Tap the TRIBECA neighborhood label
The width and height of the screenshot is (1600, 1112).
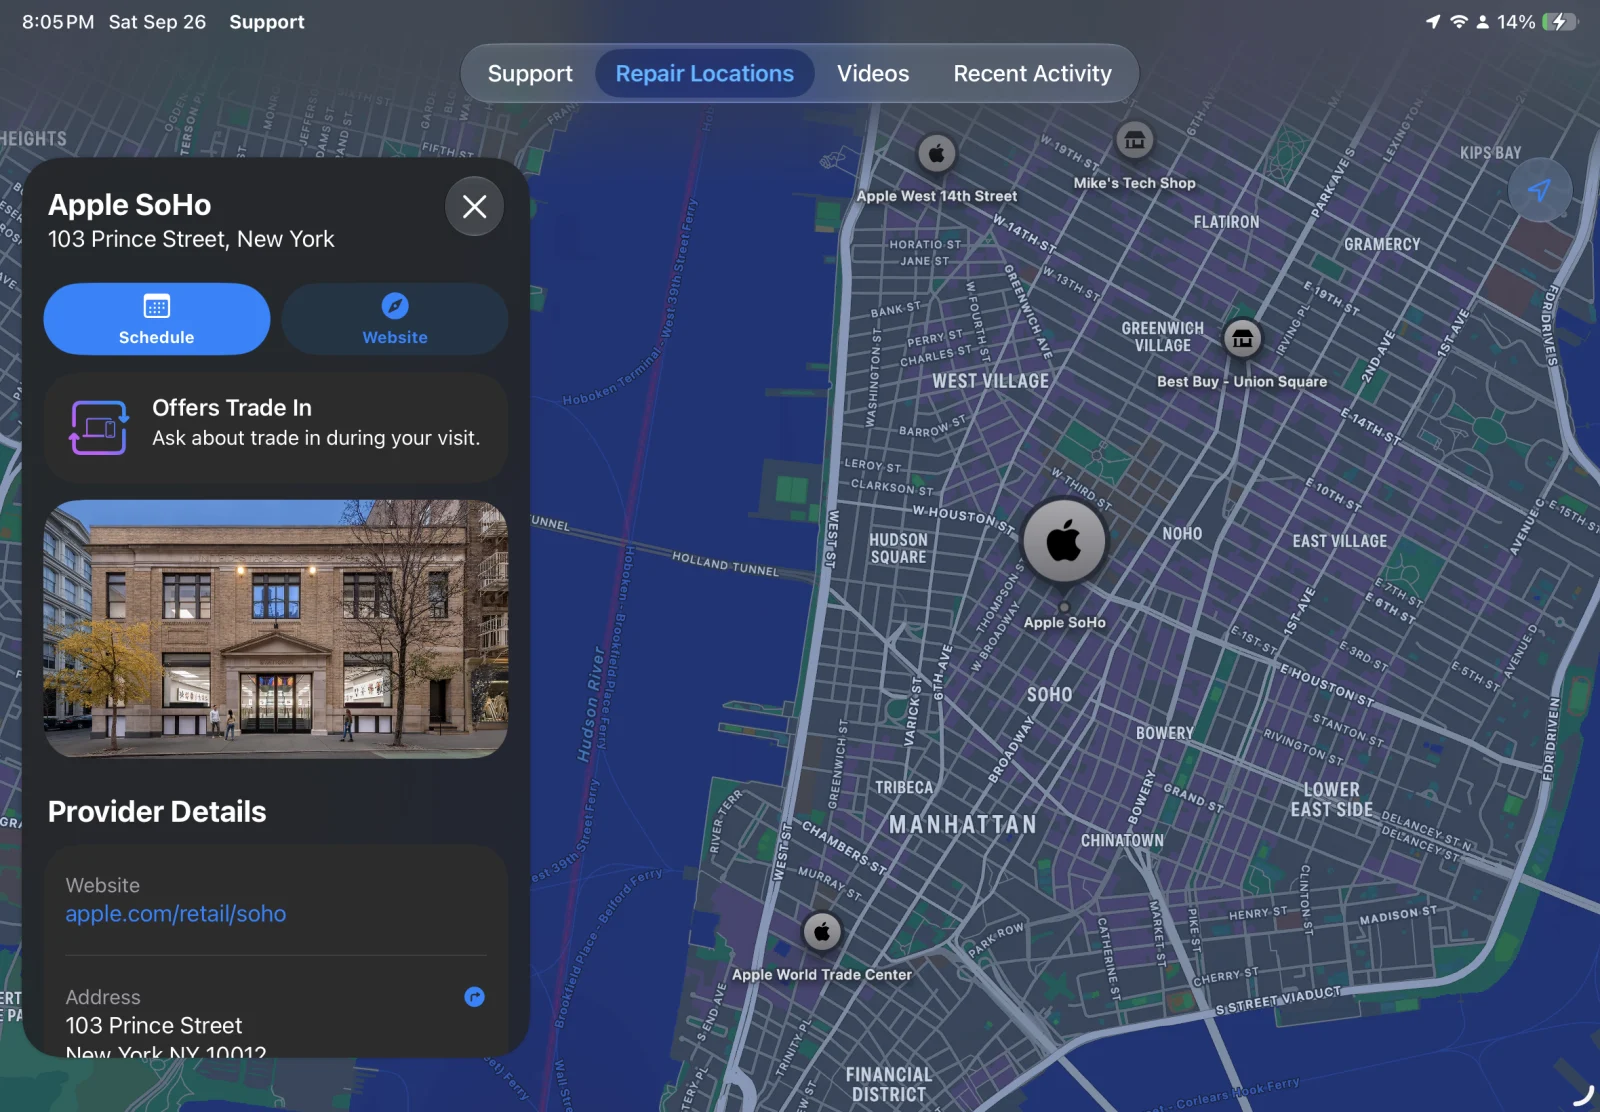pyautogui.click(x=904, y=788)
